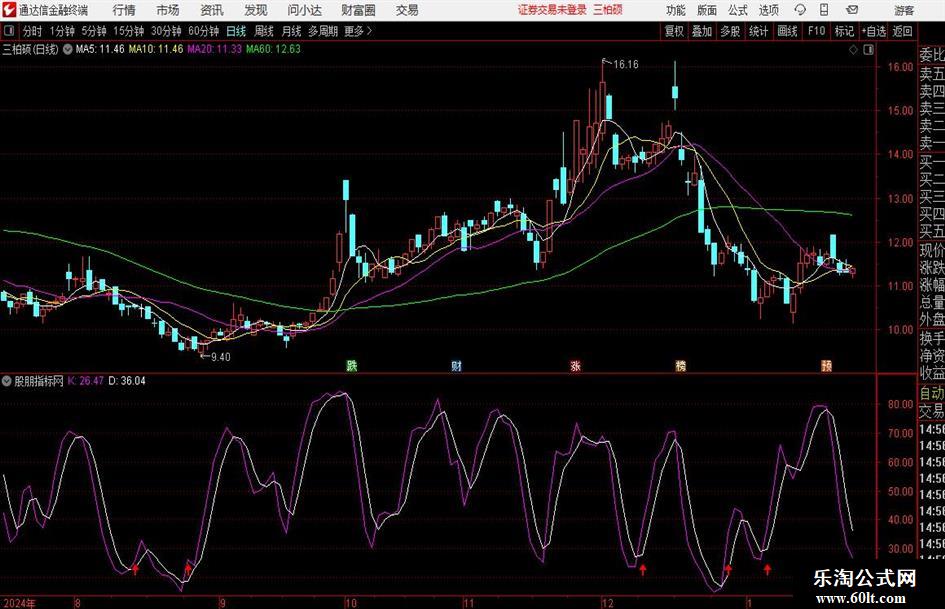
Task: Open the 资讯 menu
Action: tap(212, 10)
